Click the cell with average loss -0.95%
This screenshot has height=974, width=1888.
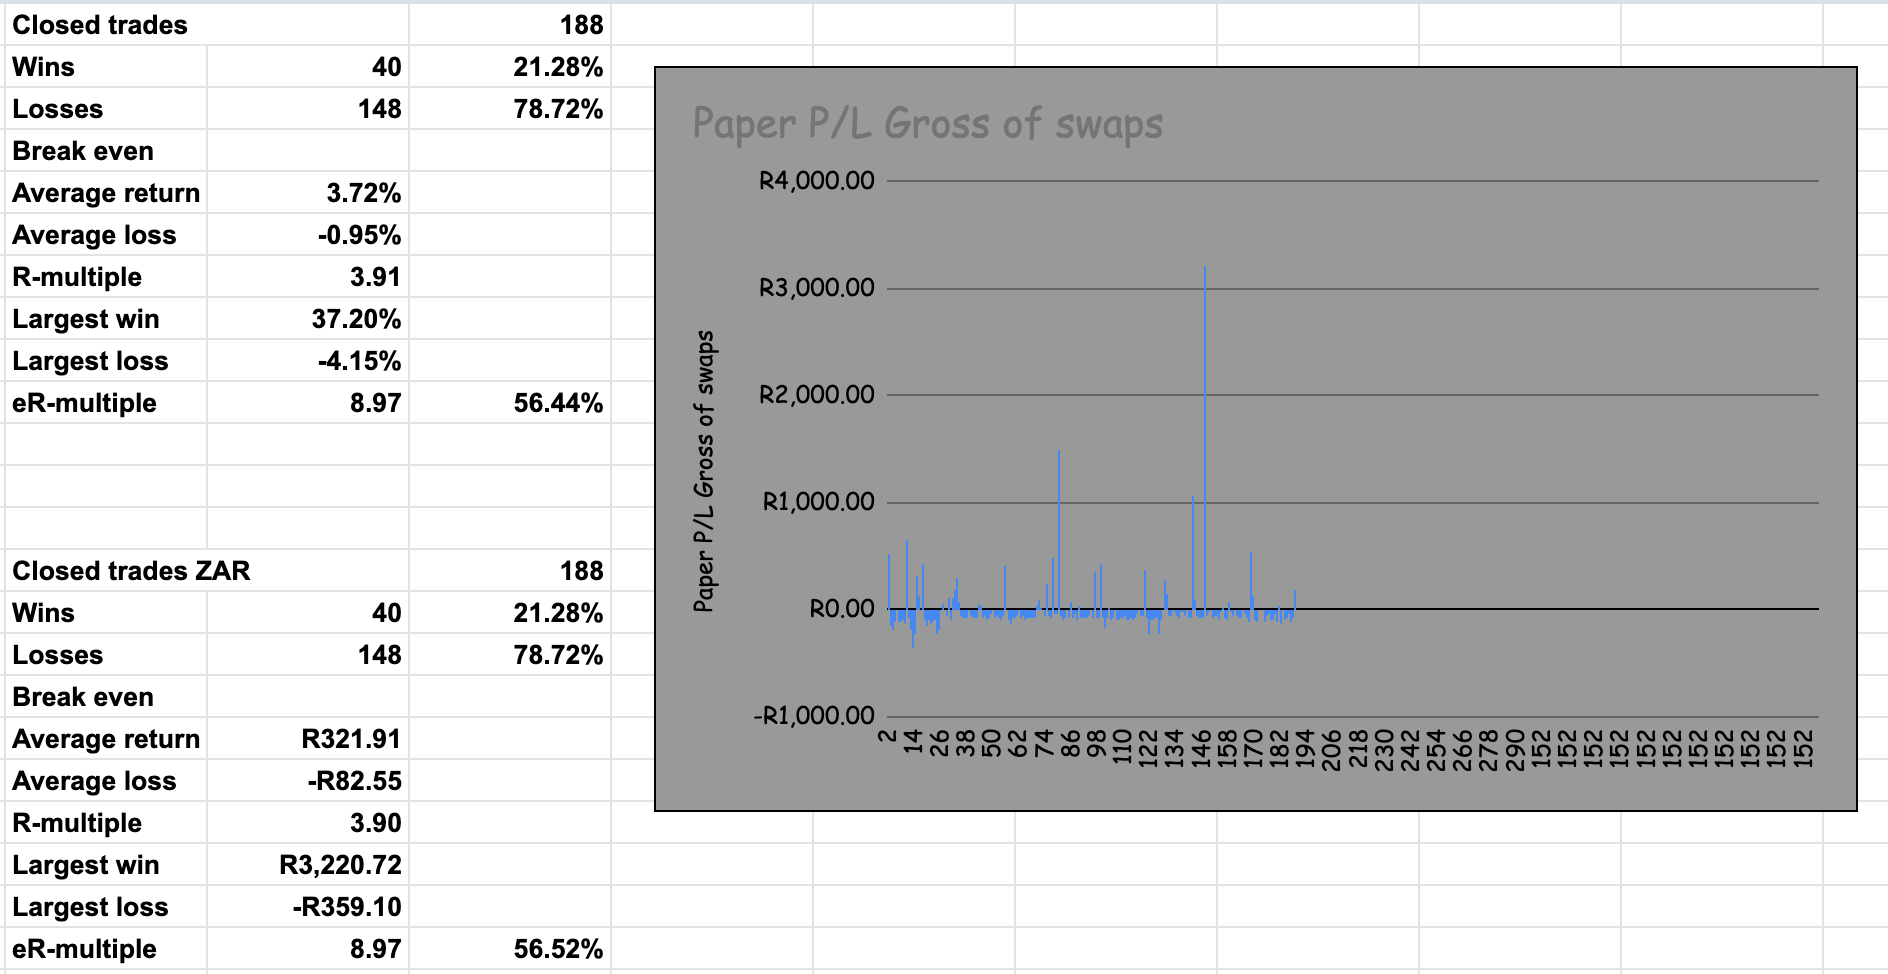(x=359, y=235)
